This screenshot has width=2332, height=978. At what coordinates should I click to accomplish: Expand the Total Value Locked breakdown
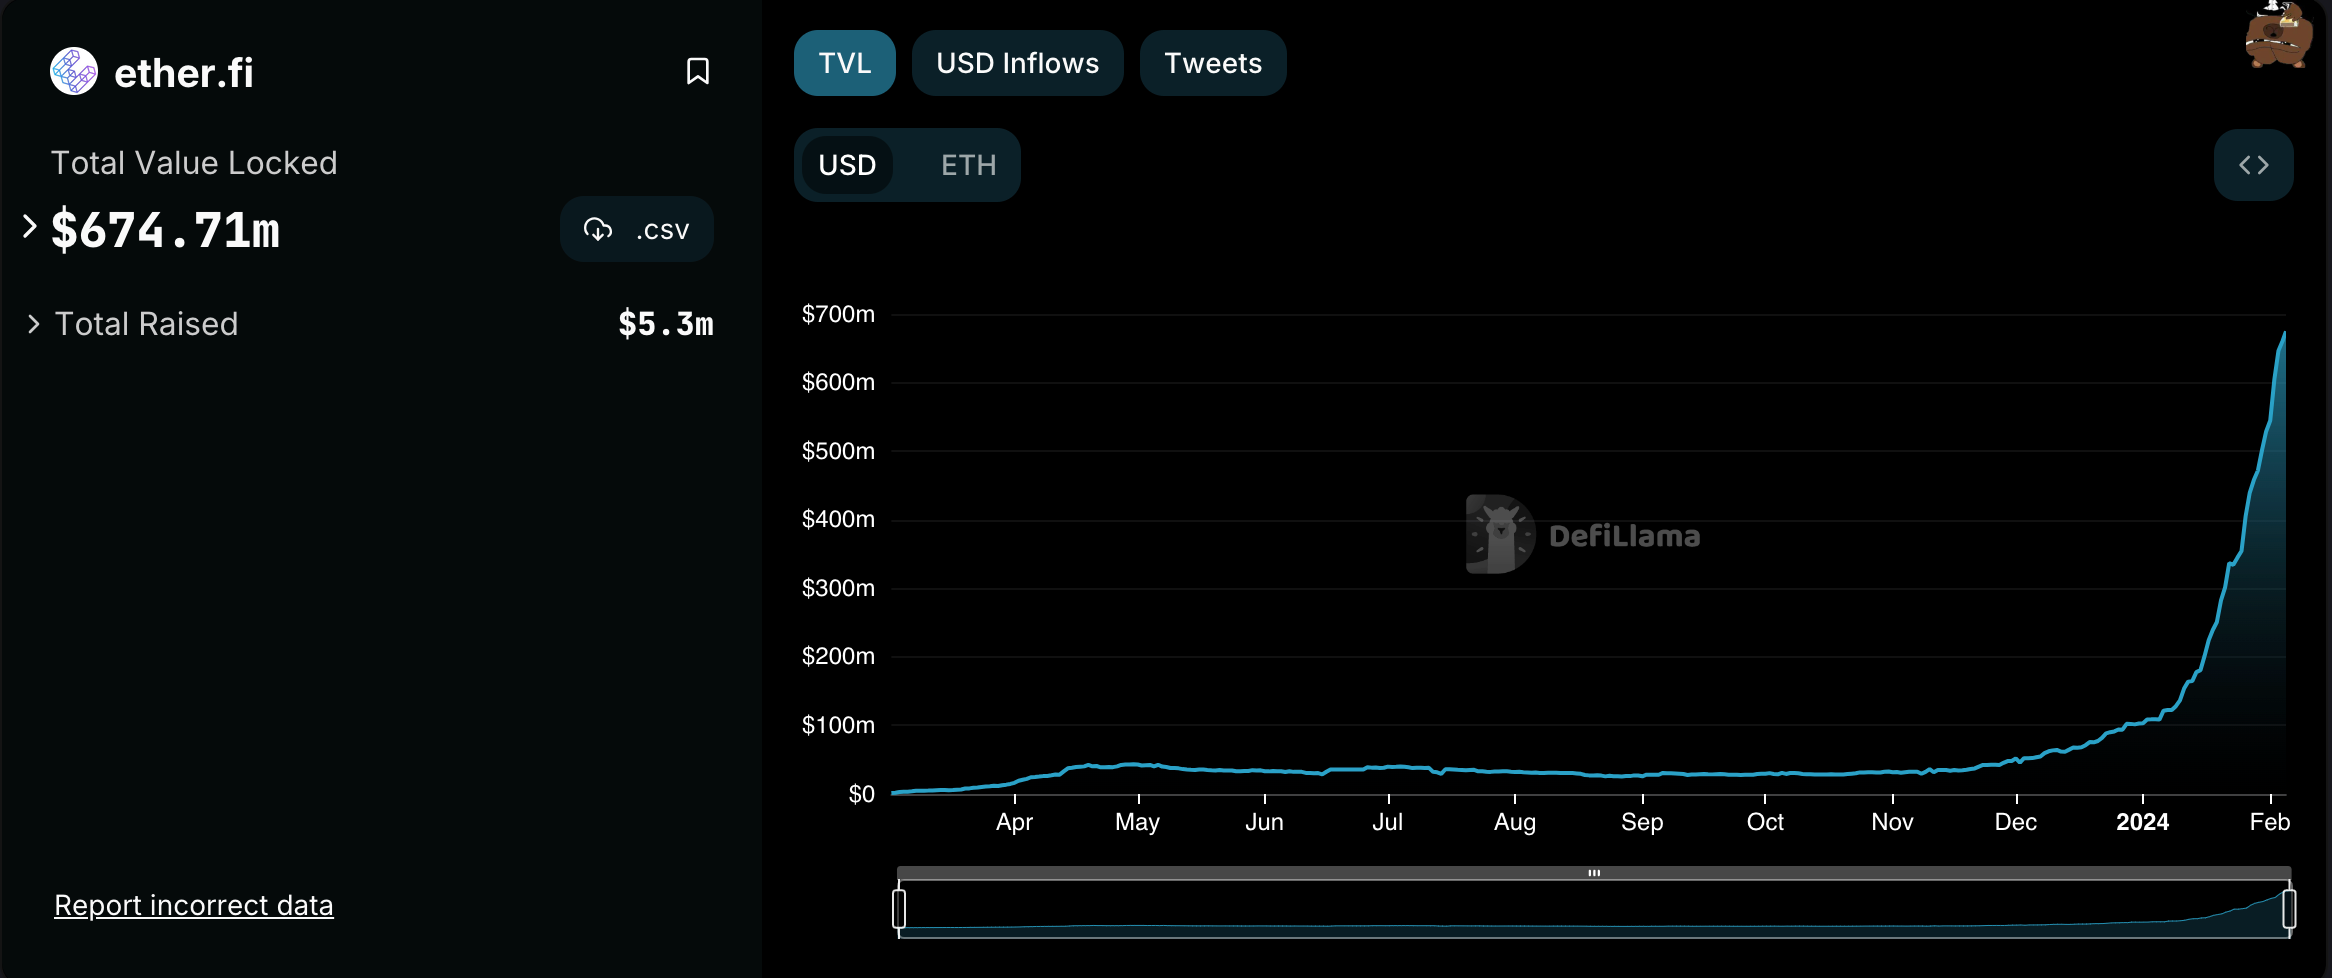pyautogui.click(x=30, y=227)
